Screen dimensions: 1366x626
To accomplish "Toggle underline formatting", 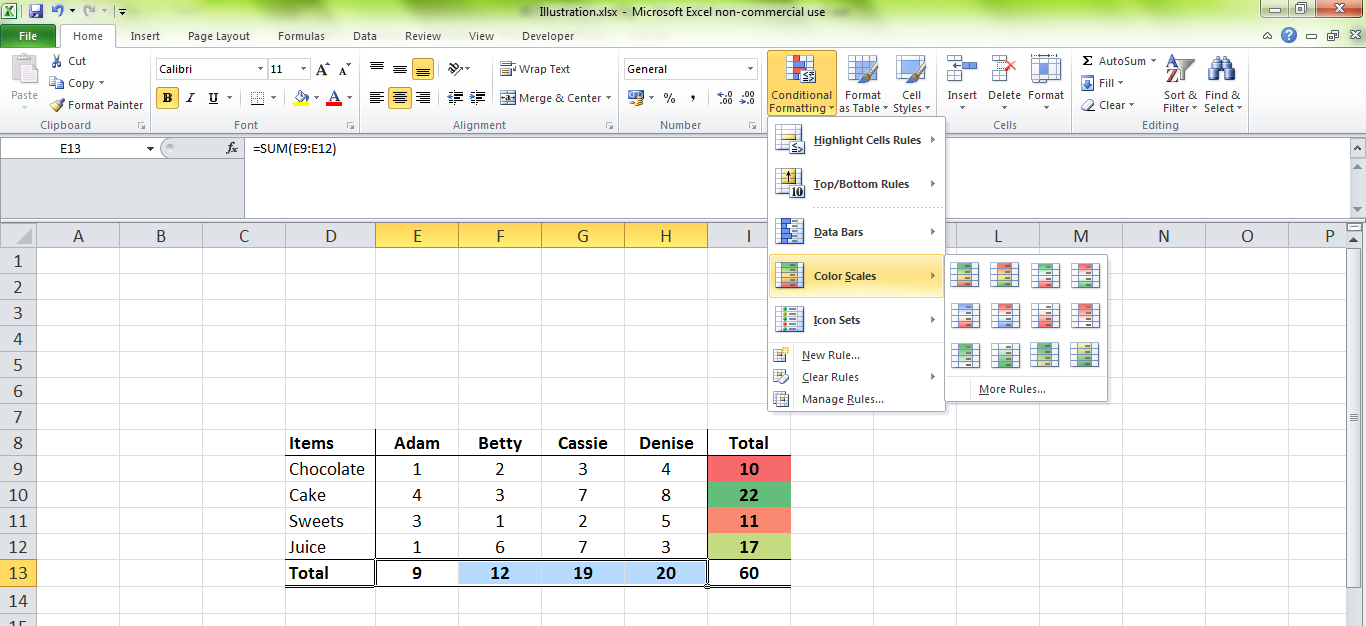I will point(213,98).
